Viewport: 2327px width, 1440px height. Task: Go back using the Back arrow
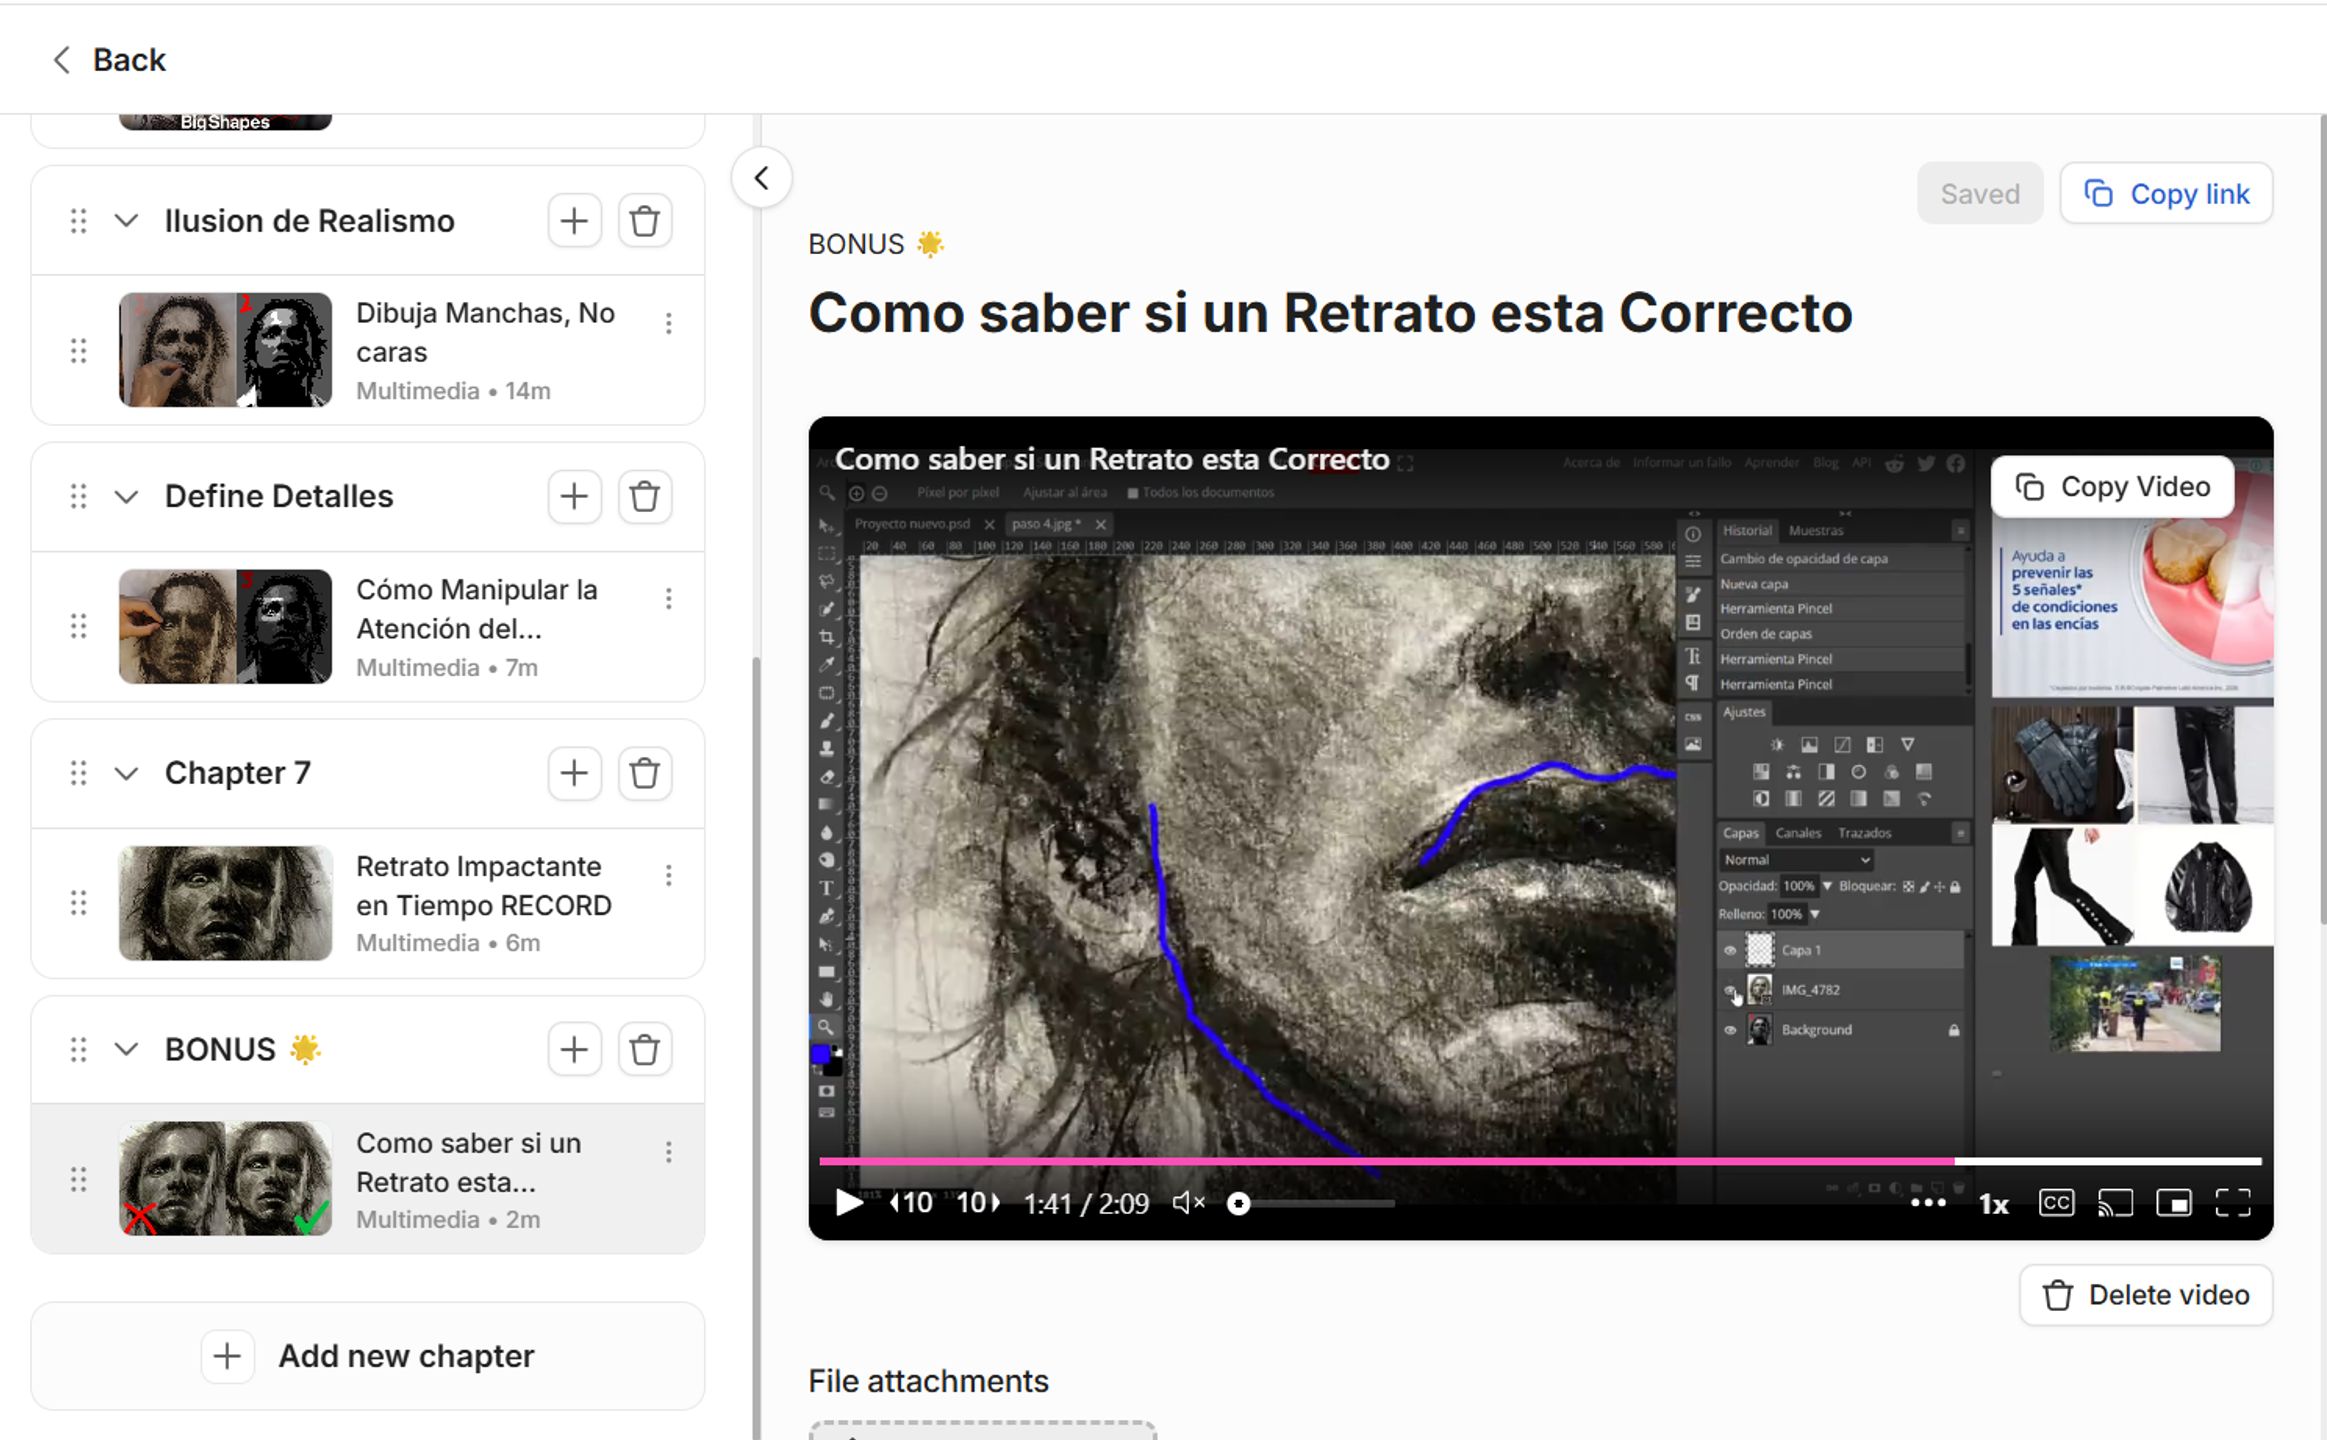[x=61, y=60]
